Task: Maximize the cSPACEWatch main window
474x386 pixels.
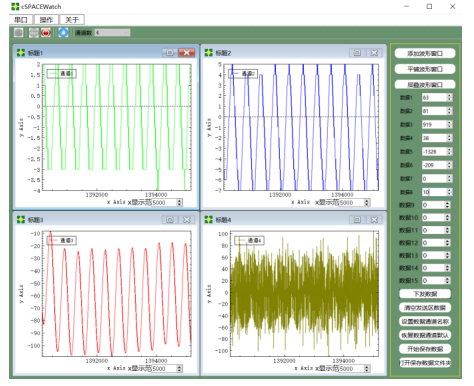Action: click(x=429, y=6)
